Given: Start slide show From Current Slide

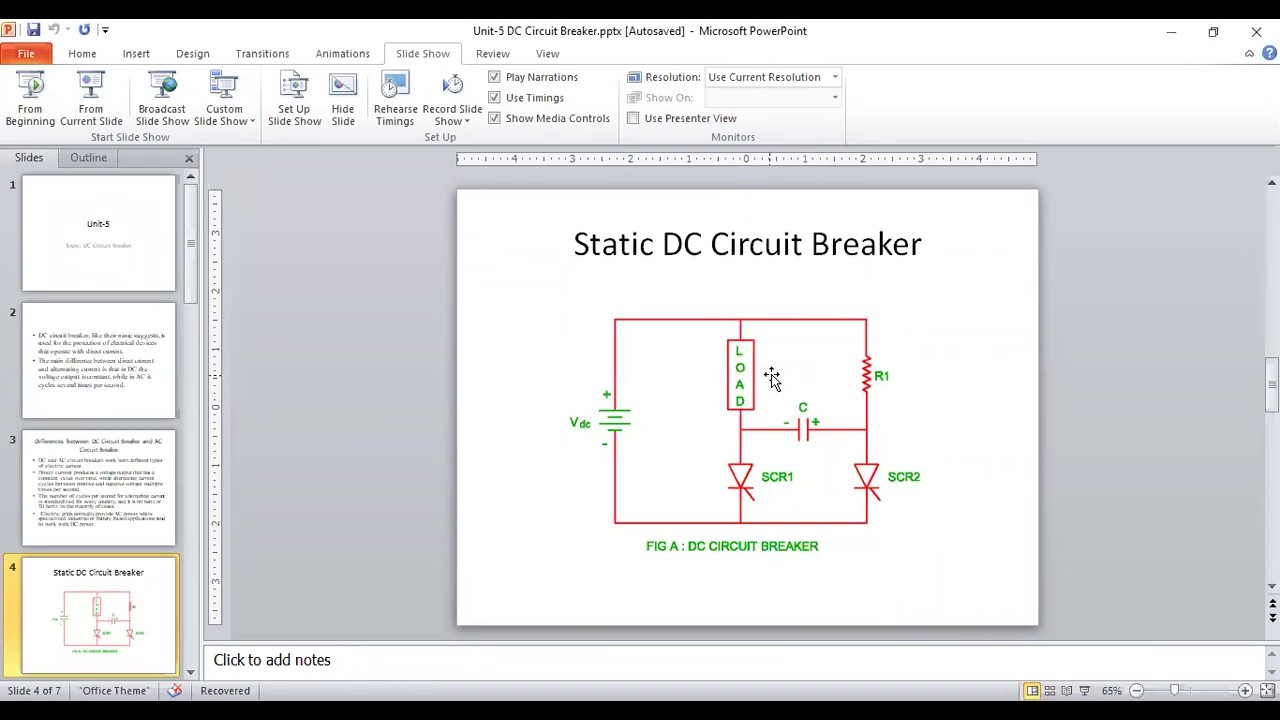Looking at the screenshot, I should tap(91, 99).
